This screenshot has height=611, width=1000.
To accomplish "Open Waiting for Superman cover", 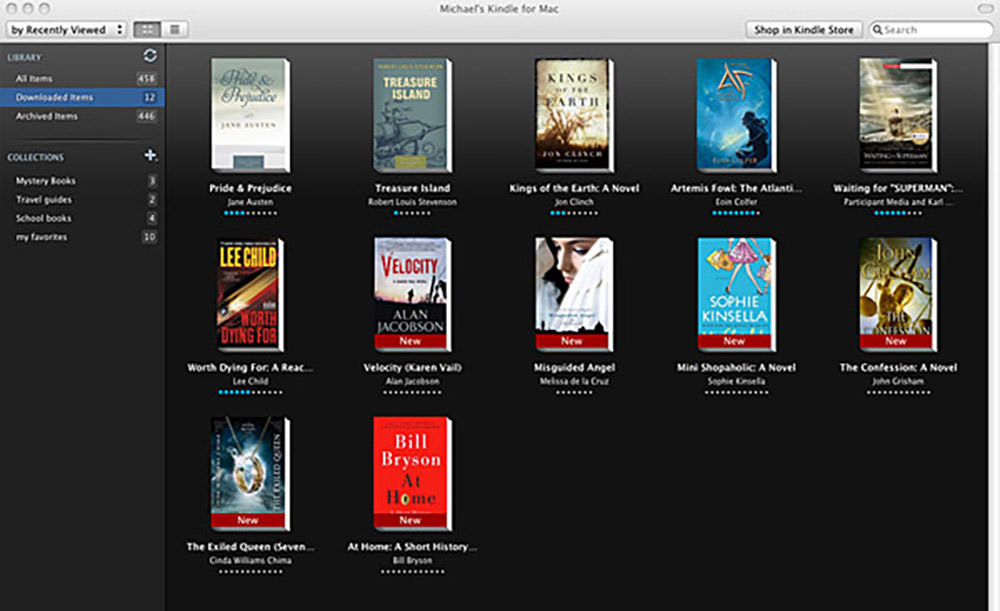I will [898, 115].
